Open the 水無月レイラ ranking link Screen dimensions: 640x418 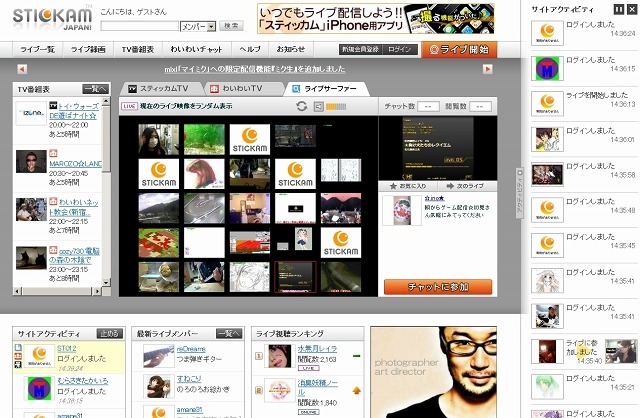(318, 348)
